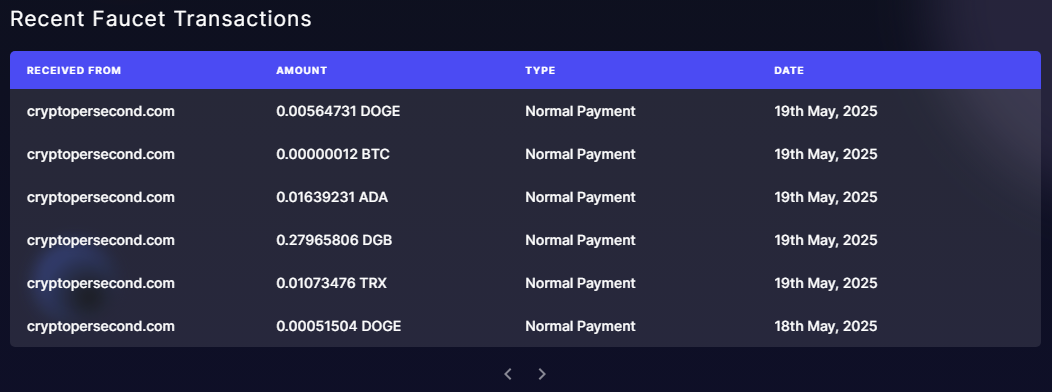
Task: Select the 0.00000012 BTC amount
Action: pos(333,154)
